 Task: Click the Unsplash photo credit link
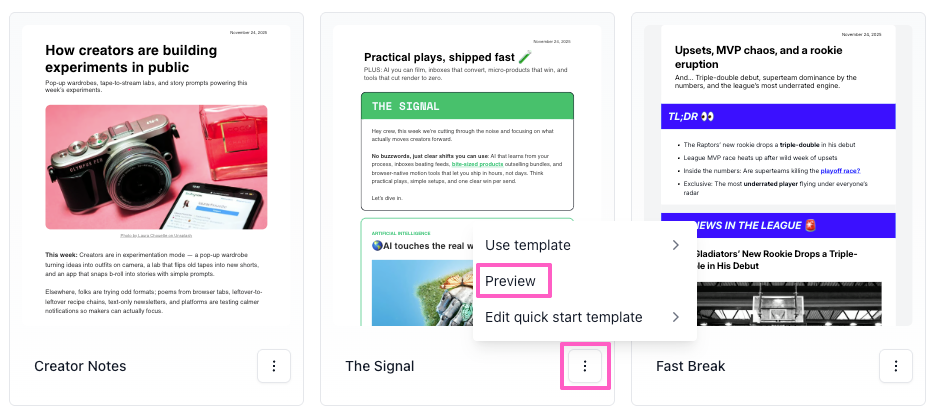pyautogui.click(x=156, y=235)
